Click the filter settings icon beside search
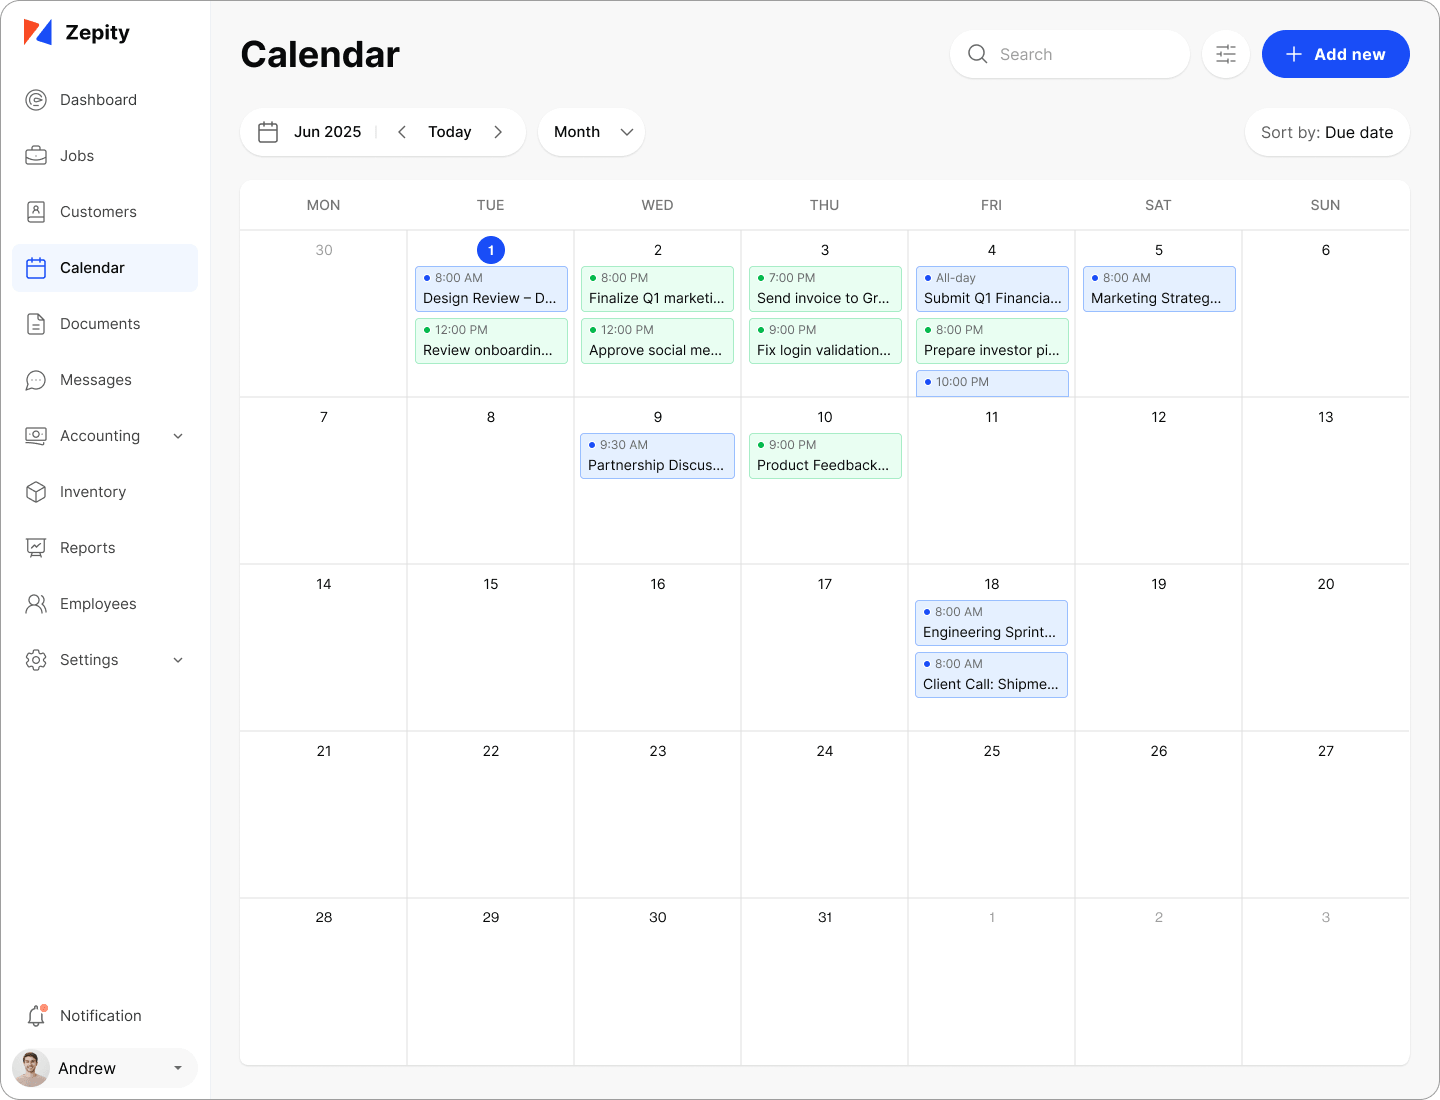 point(1226,54)
